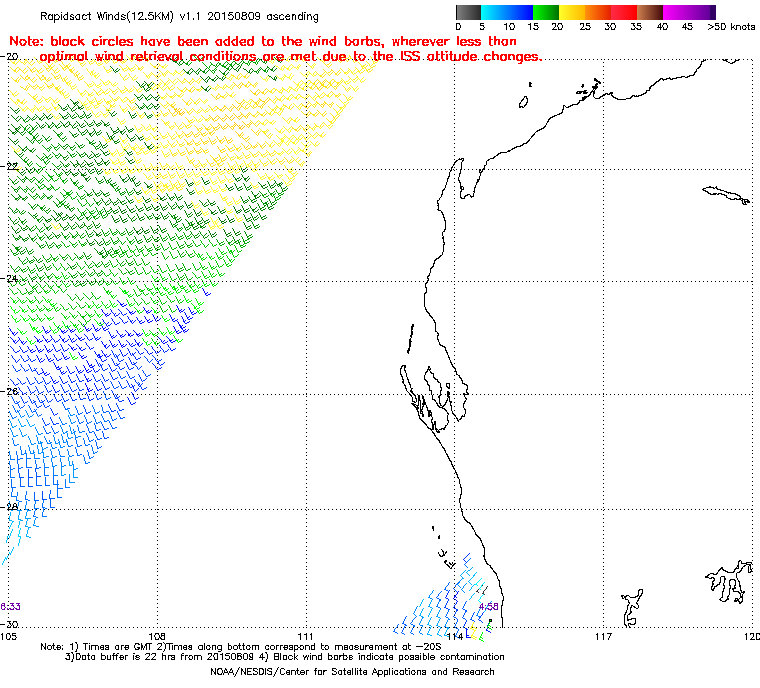Click the red 'Note: black circles have been added' line
The height and width of the screenshot is (688, 760).
[x=263, y=41]
